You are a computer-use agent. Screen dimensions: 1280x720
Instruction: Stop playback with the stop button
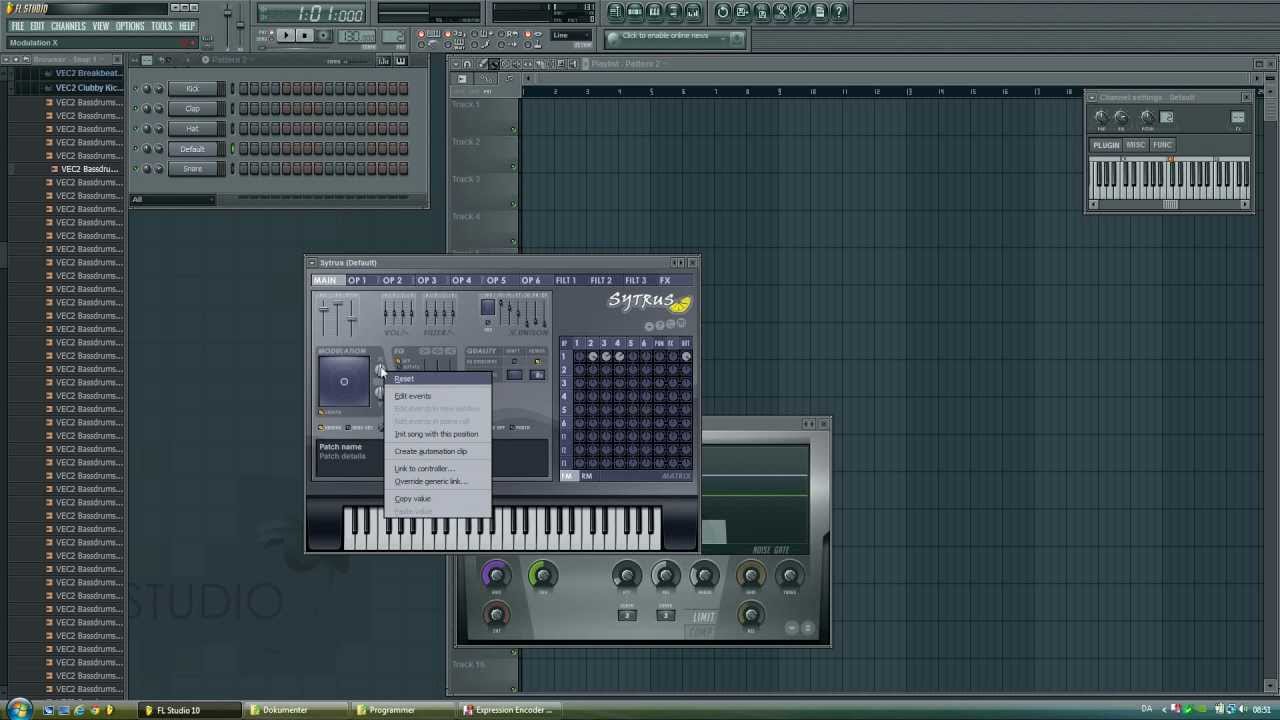[x=305, y=35]
